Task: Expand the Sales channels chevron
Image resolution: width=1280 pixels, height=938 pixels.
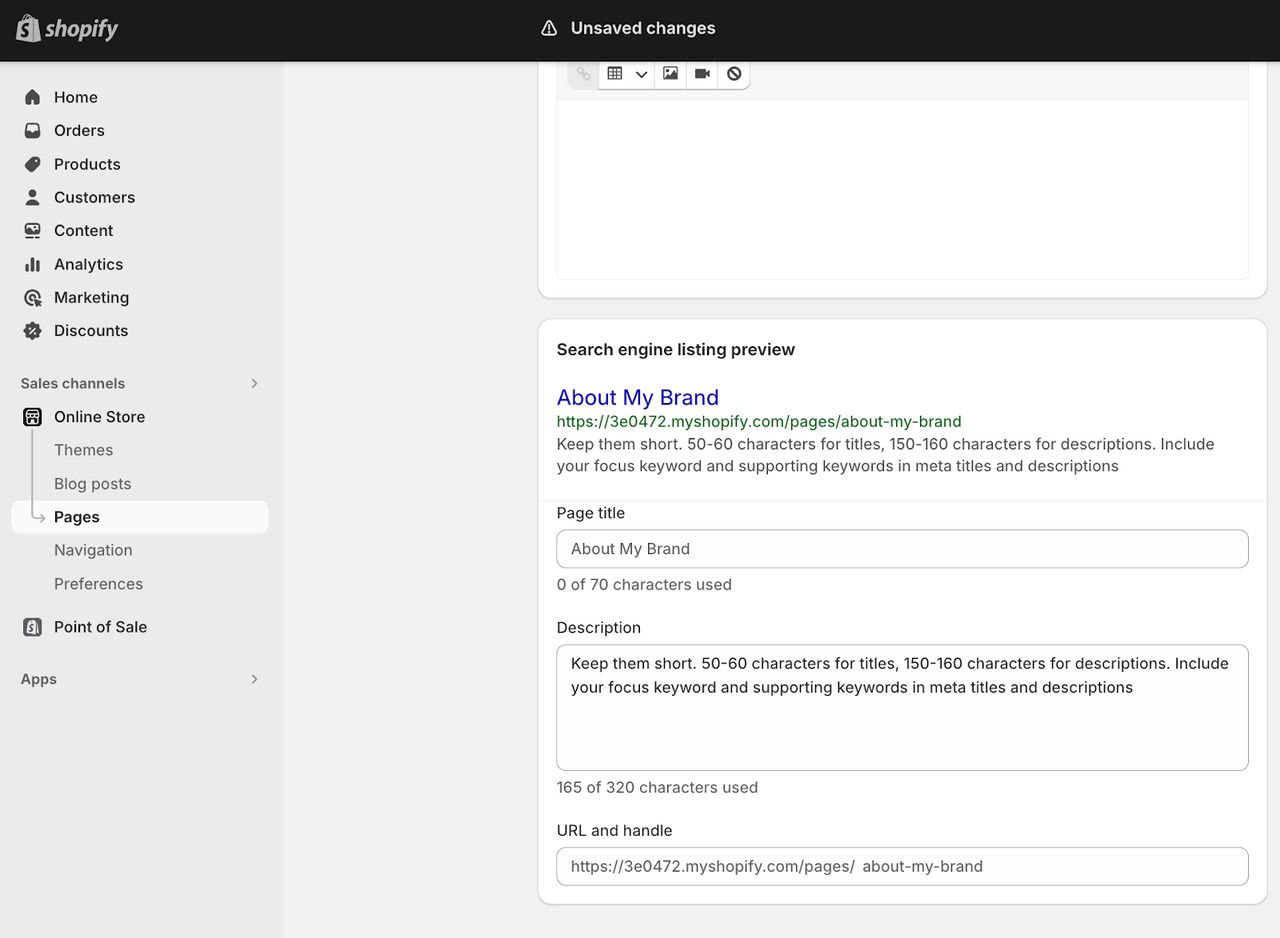Action: tap(254, 384)
